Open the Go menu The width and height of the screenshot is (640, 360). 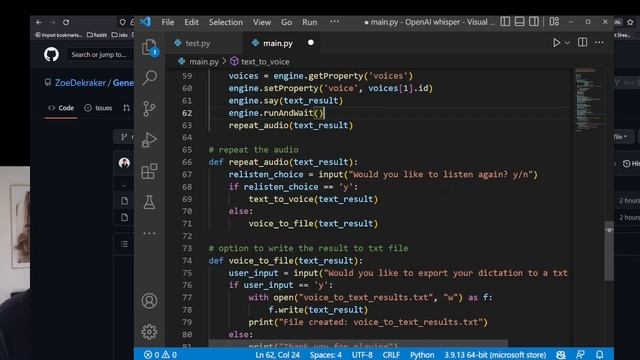[x=287, y=22]
